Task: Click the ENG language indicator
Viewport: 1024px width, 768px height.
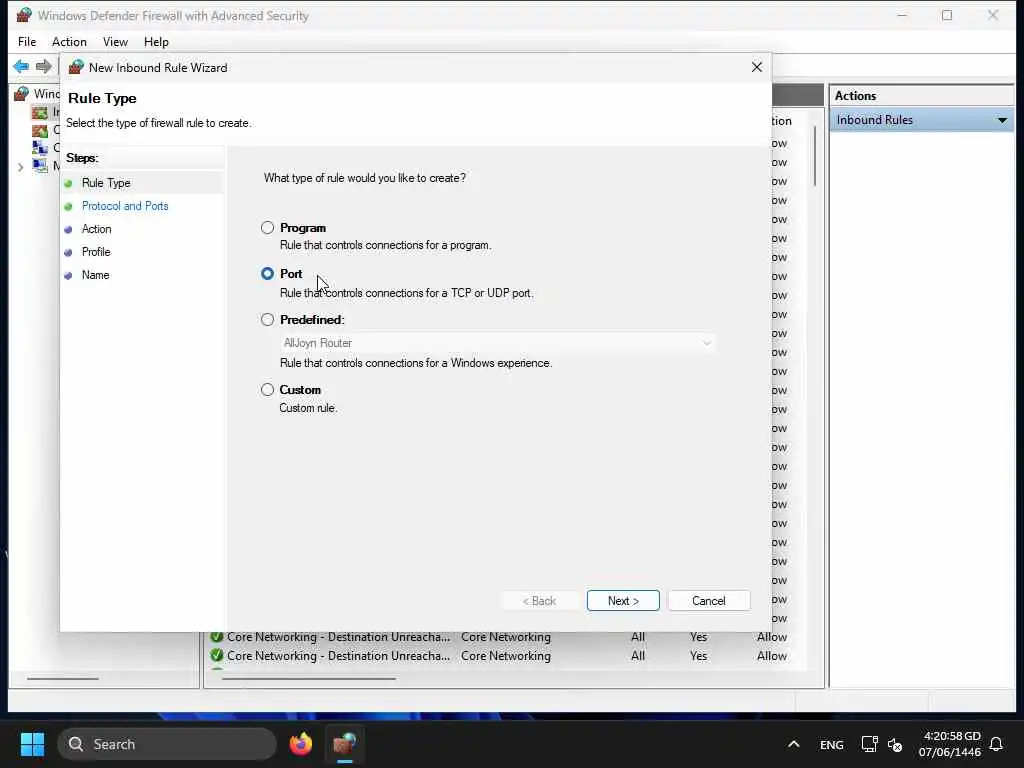Action: click(831, 744)
